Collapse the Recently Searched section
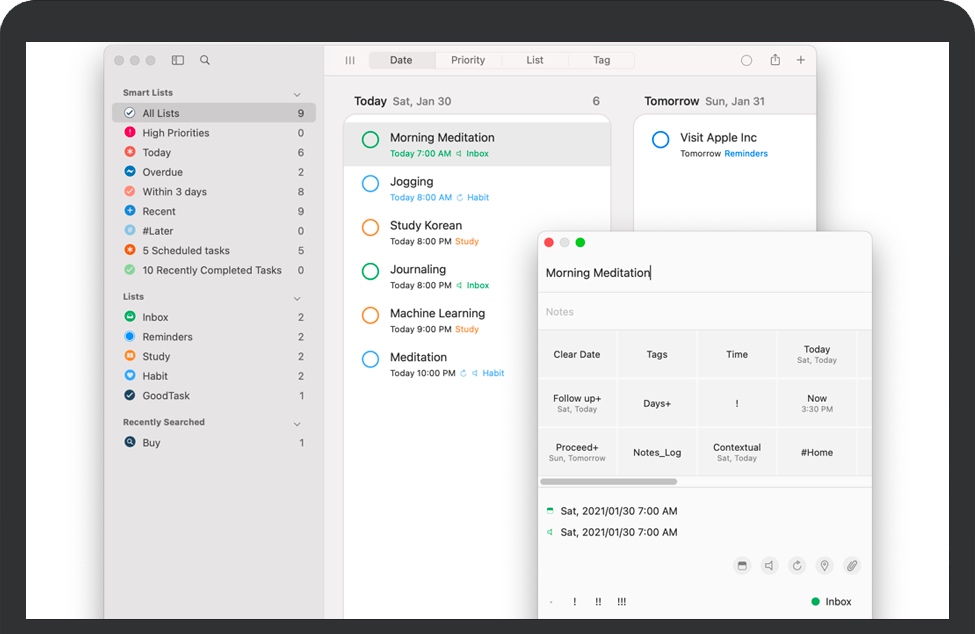Image resolution: width=975 pixels, height=634 pixels. 297,424
